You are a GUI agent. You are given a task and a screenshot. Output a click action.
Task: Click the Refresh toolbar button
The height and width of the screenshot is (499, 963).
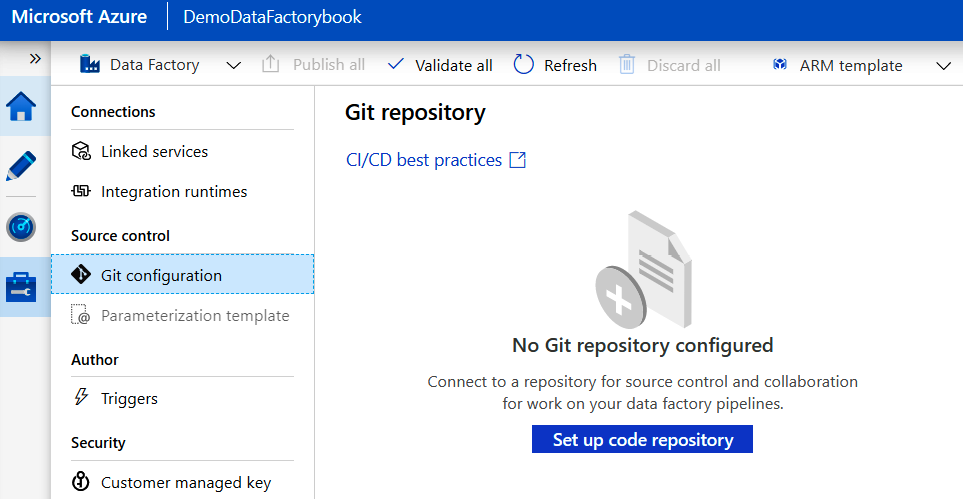(x=555, y=65)
